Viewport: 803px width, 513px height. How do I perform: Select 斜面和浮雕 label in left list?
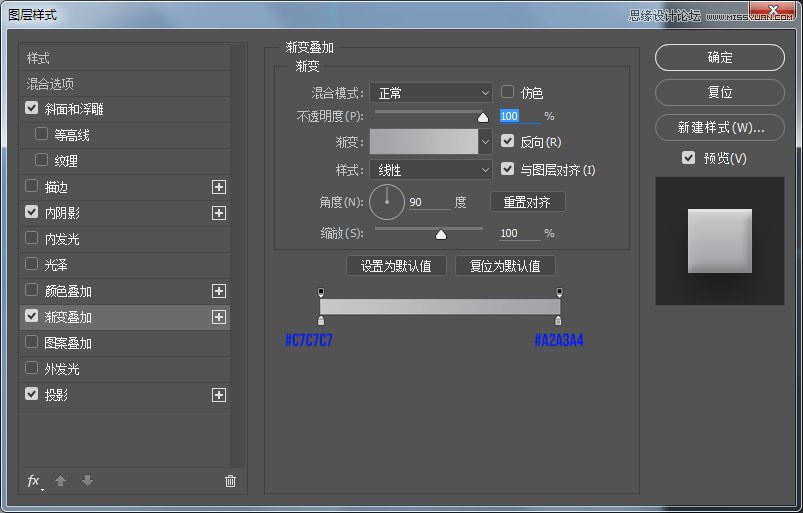click(x=74, y=109)
